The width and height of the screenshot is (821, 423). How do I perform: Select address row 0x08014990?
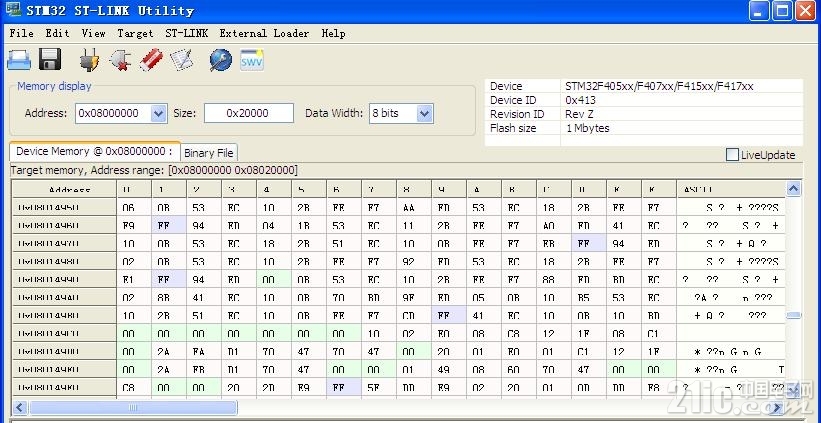tap(65, 280)
